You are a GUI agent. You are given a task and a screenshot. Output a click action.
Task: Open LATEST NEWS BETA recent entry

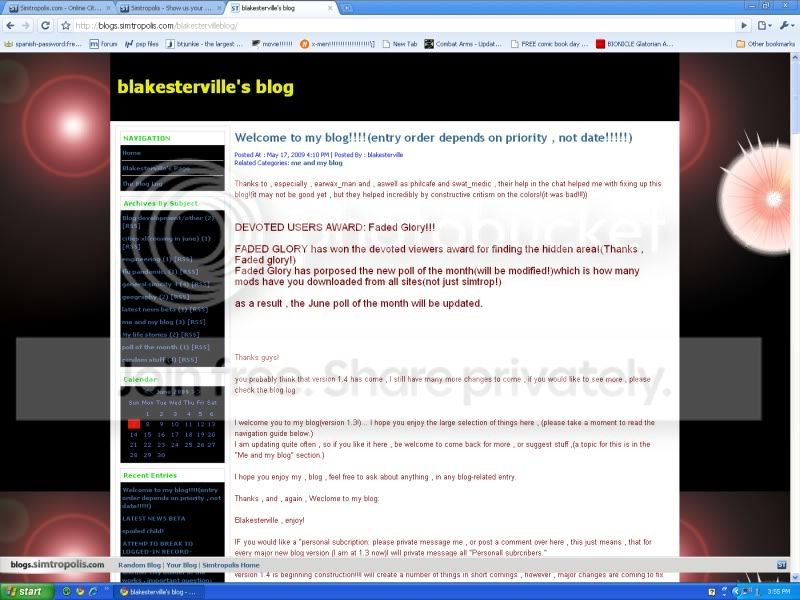154,518
